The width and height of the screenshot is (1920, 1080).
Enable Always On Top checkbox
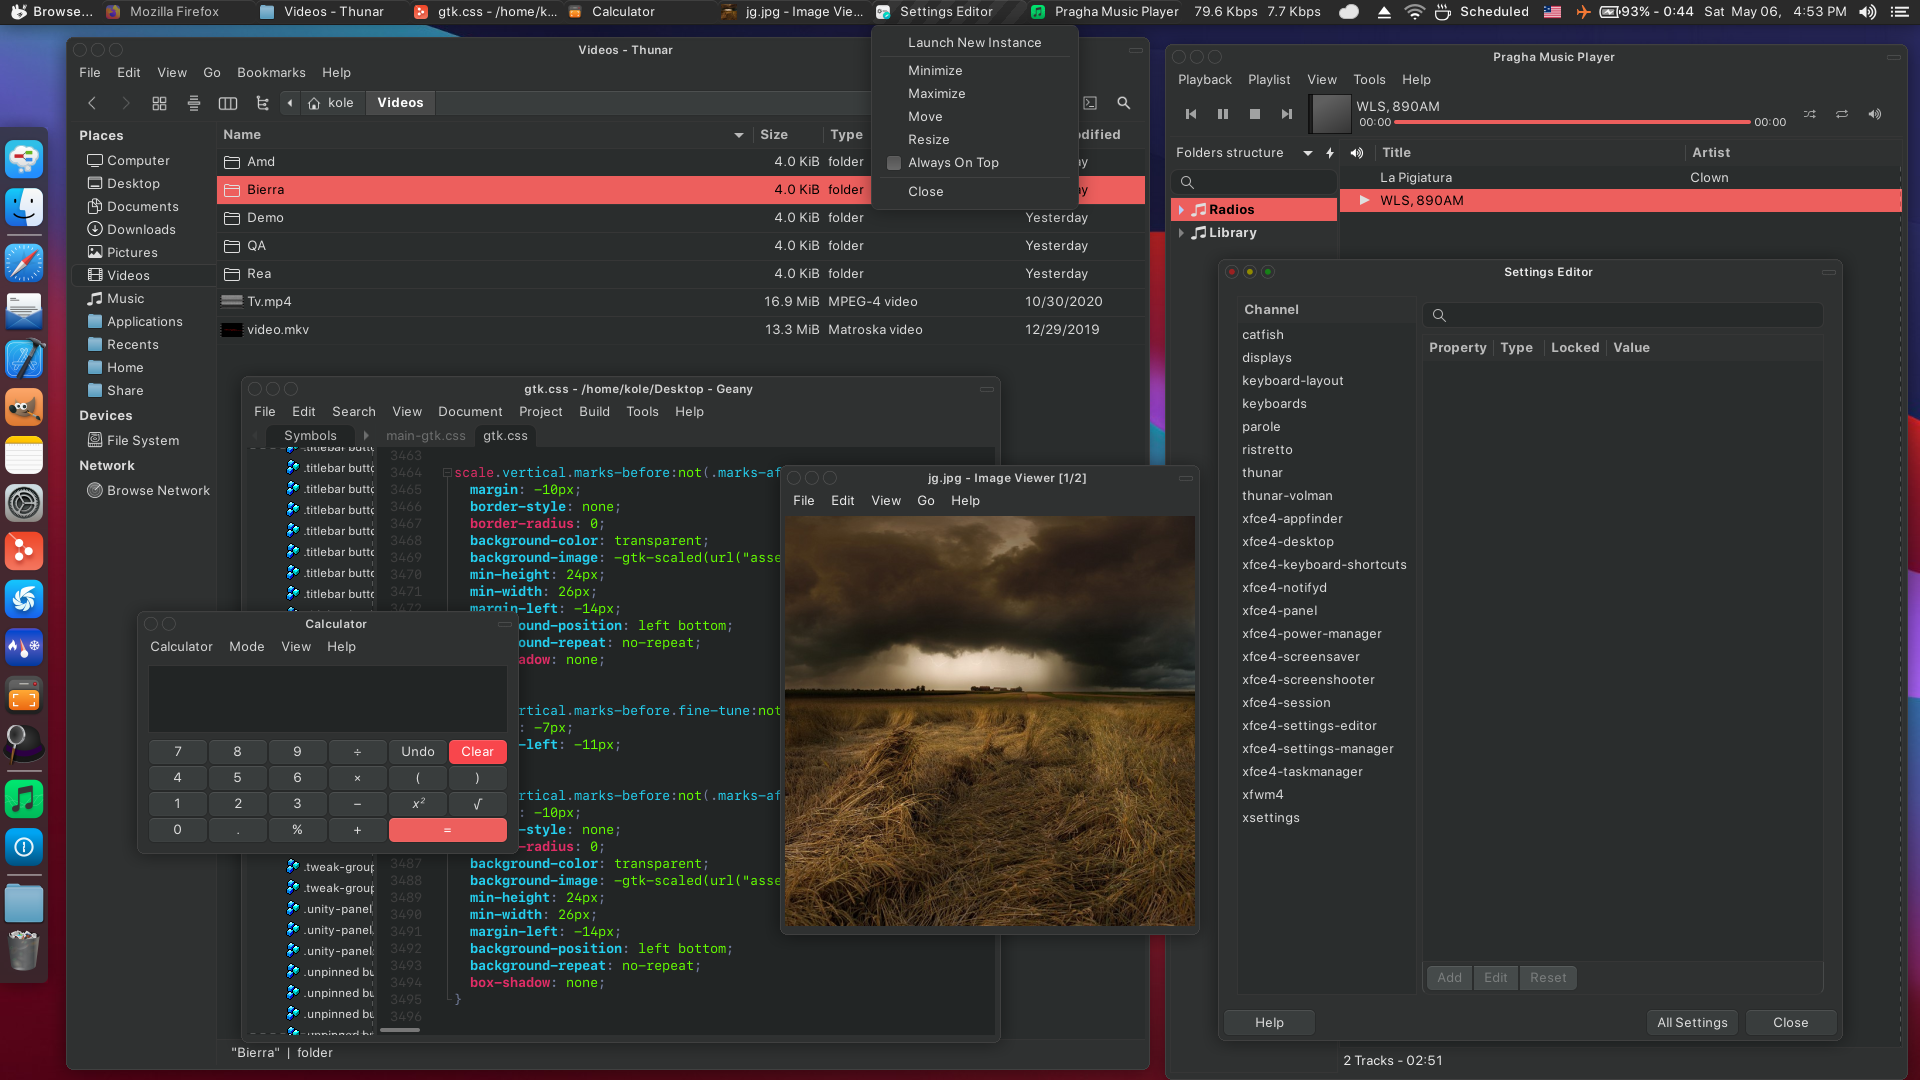coord(894,163)
